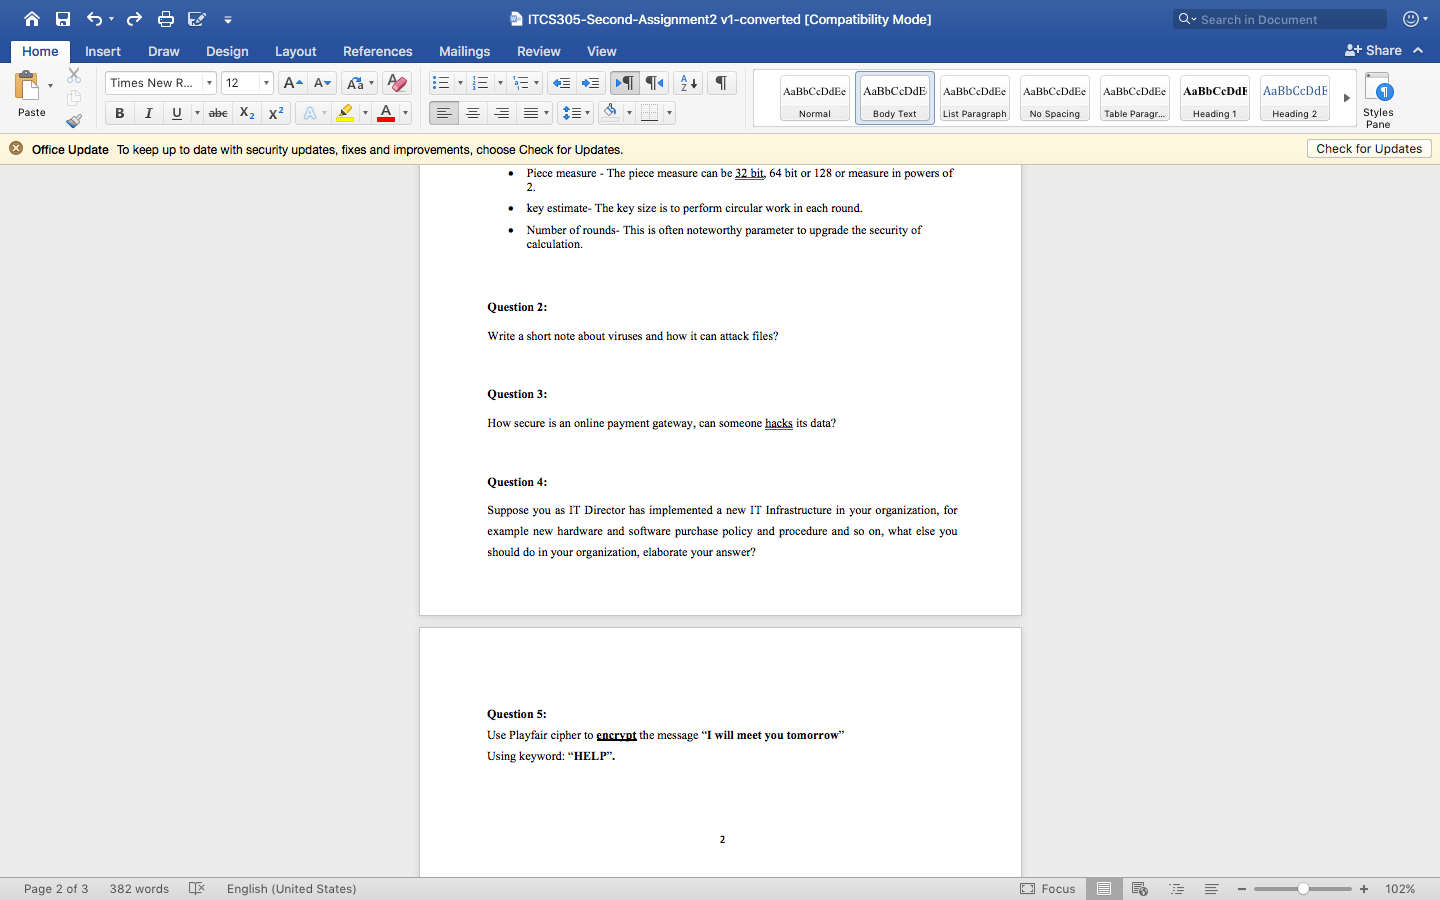Apply subscript formatting

coord(247,113)
